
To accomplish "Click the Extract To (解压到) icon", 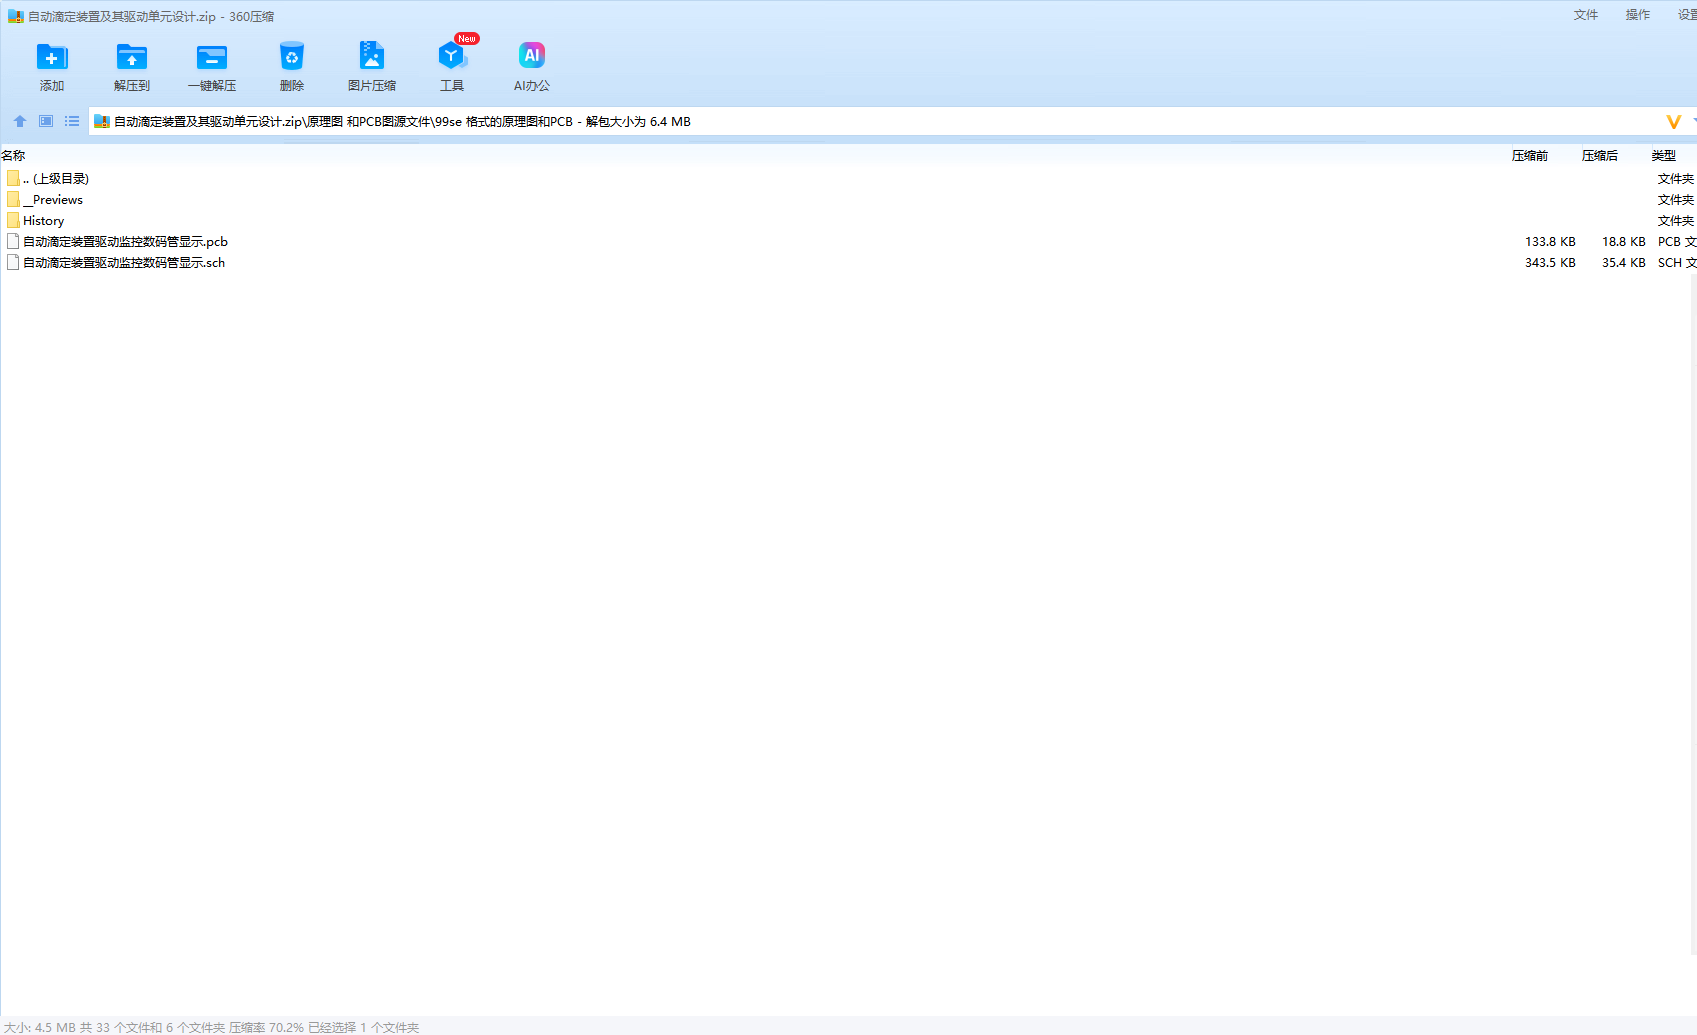I will 132,58.
